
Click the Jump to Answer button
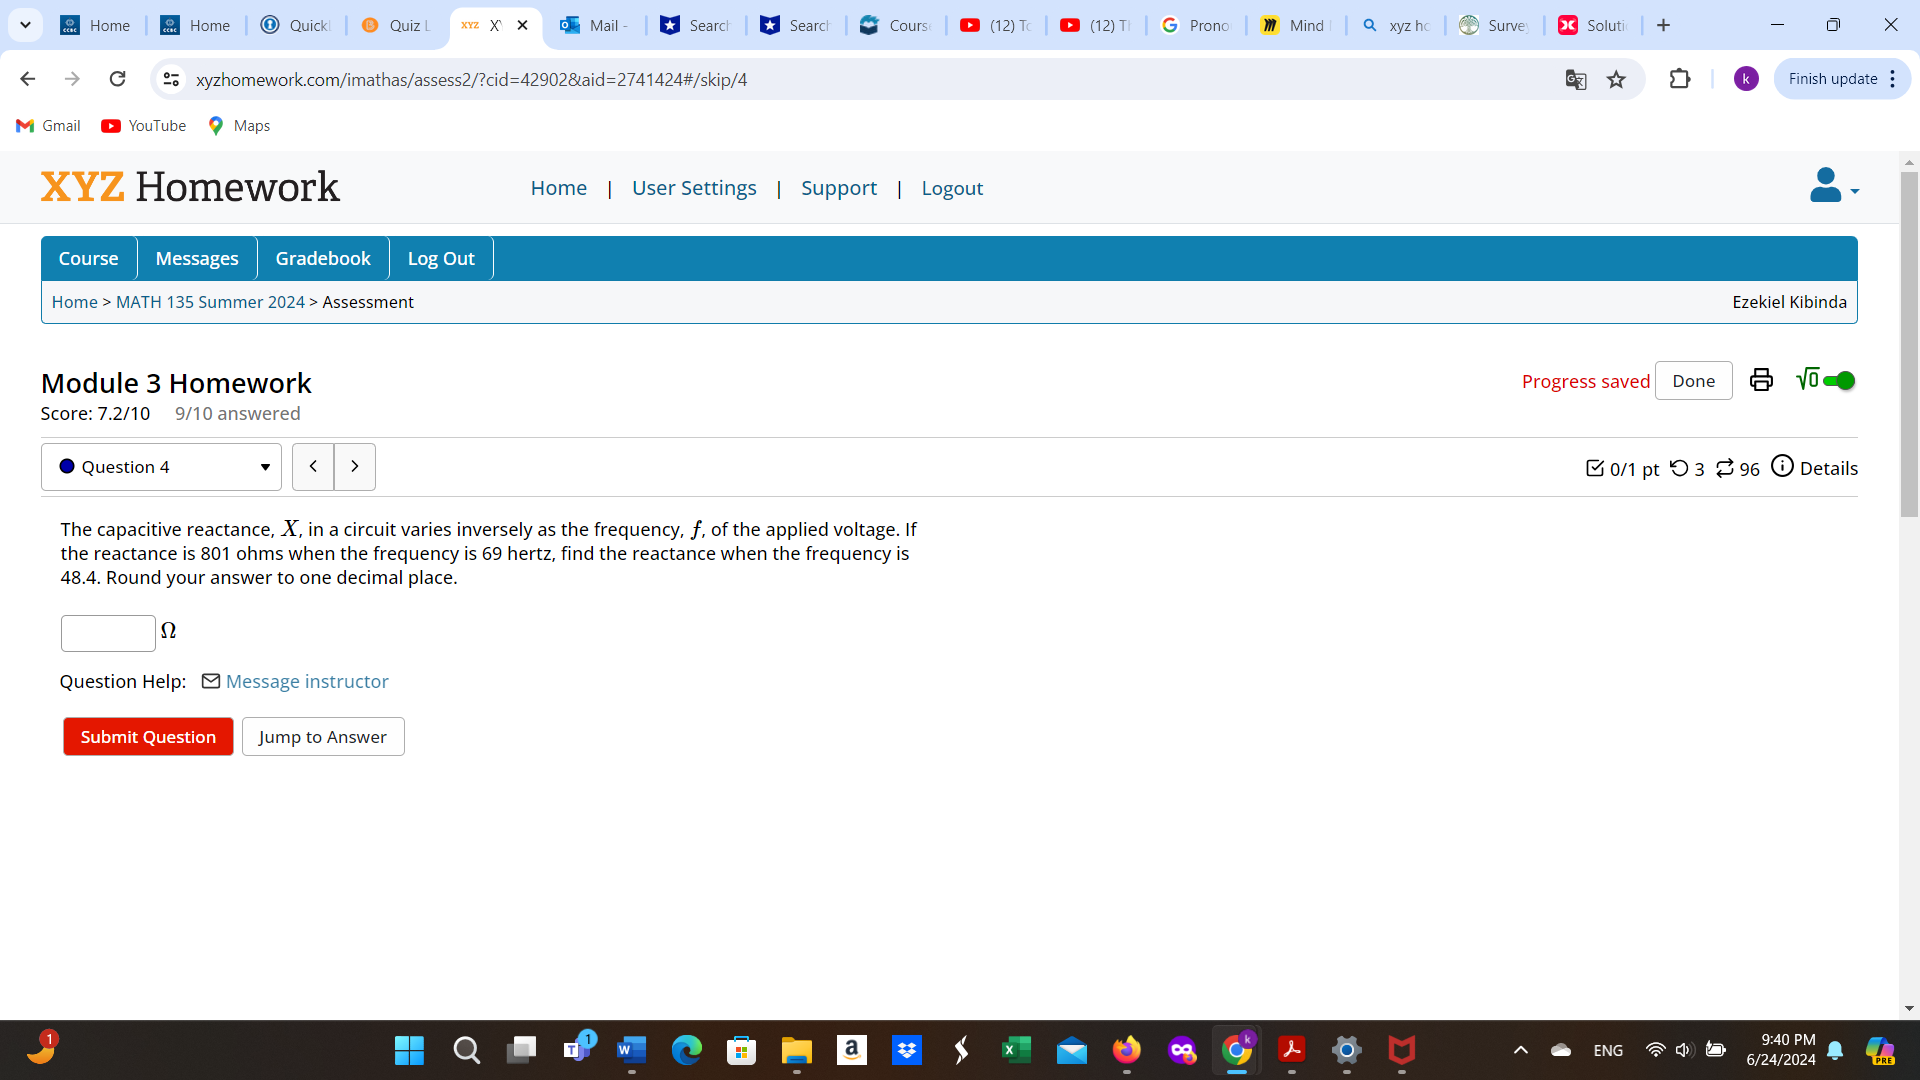pos(323,736)
